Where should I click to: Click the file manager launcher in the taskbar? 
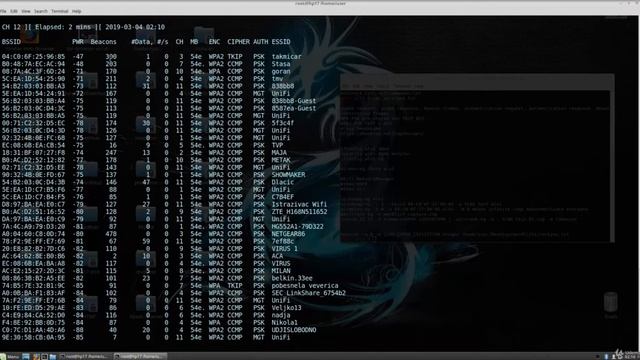pos(53,356)
